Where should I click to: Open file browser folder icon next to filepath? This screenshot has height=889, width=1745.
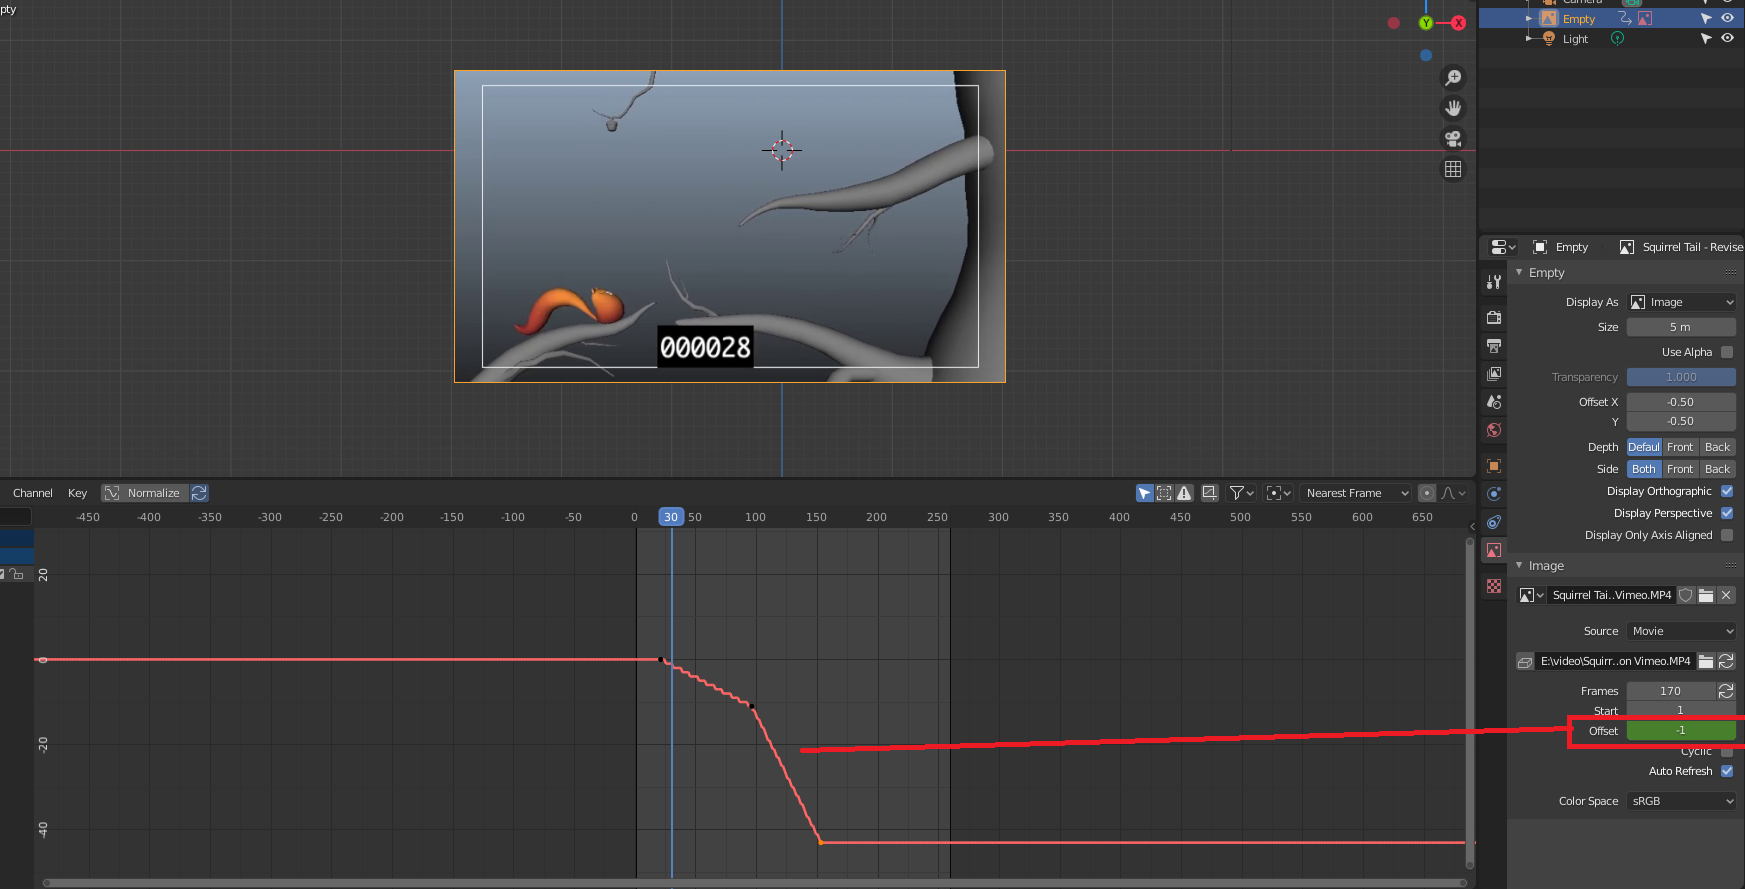pos(1706,661)
